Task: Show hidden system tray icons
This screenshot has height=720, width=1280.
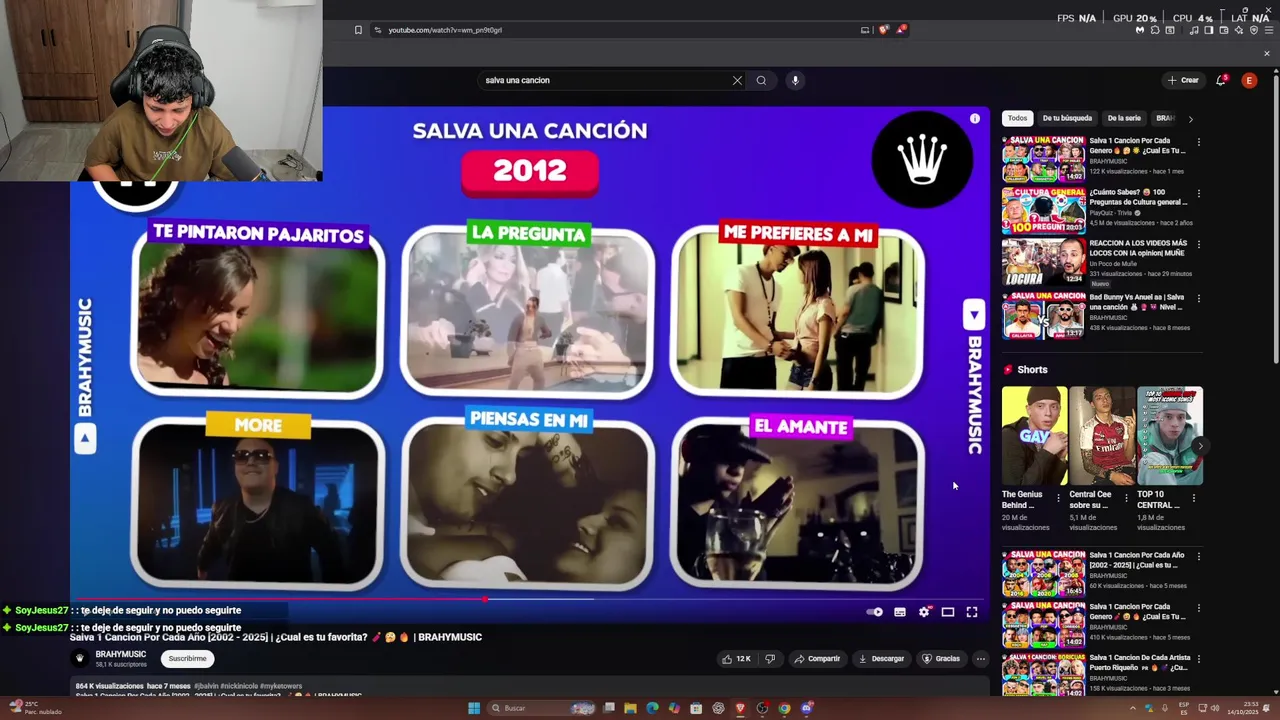Action: click(x=1133, y=708)
